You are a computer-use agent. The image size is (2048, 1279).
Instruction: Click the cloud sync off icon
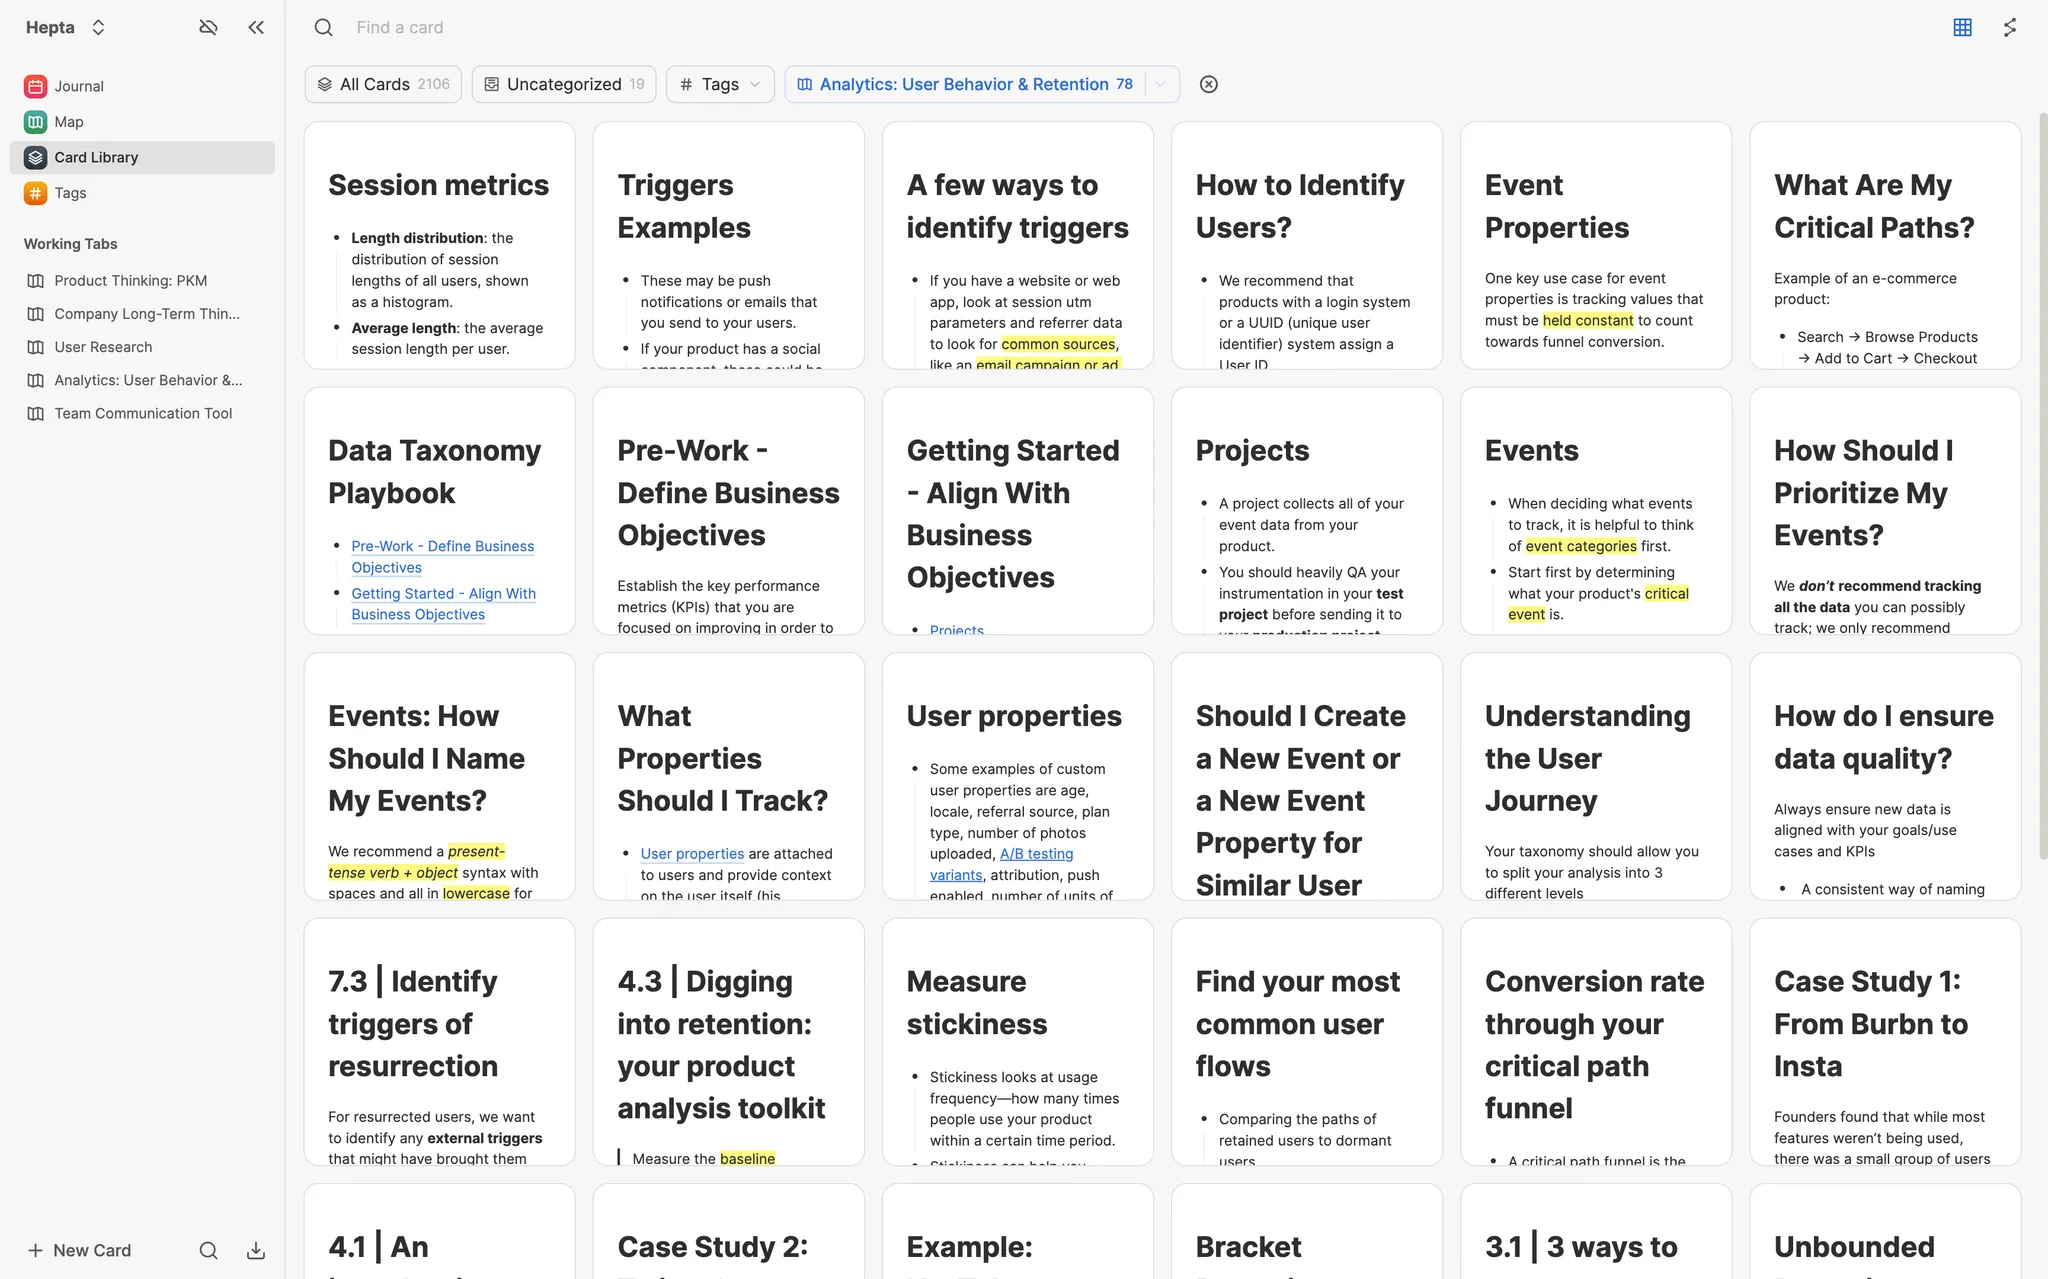click(x=208, y=27)
